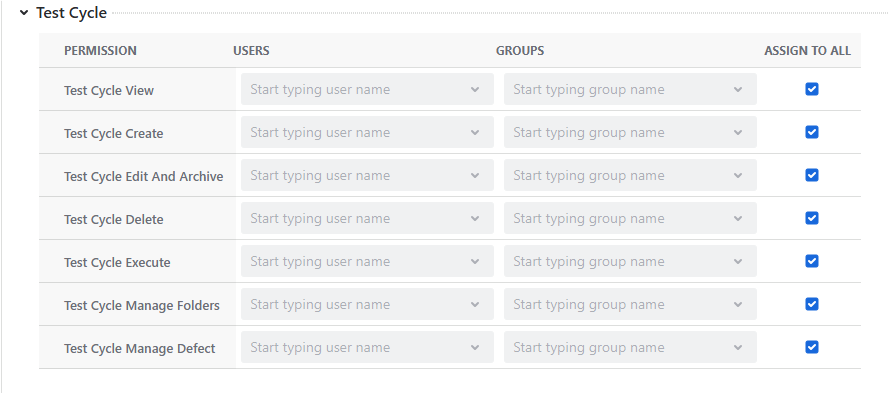Select the Test Cycle Edit And Archive label

point(144,176)
